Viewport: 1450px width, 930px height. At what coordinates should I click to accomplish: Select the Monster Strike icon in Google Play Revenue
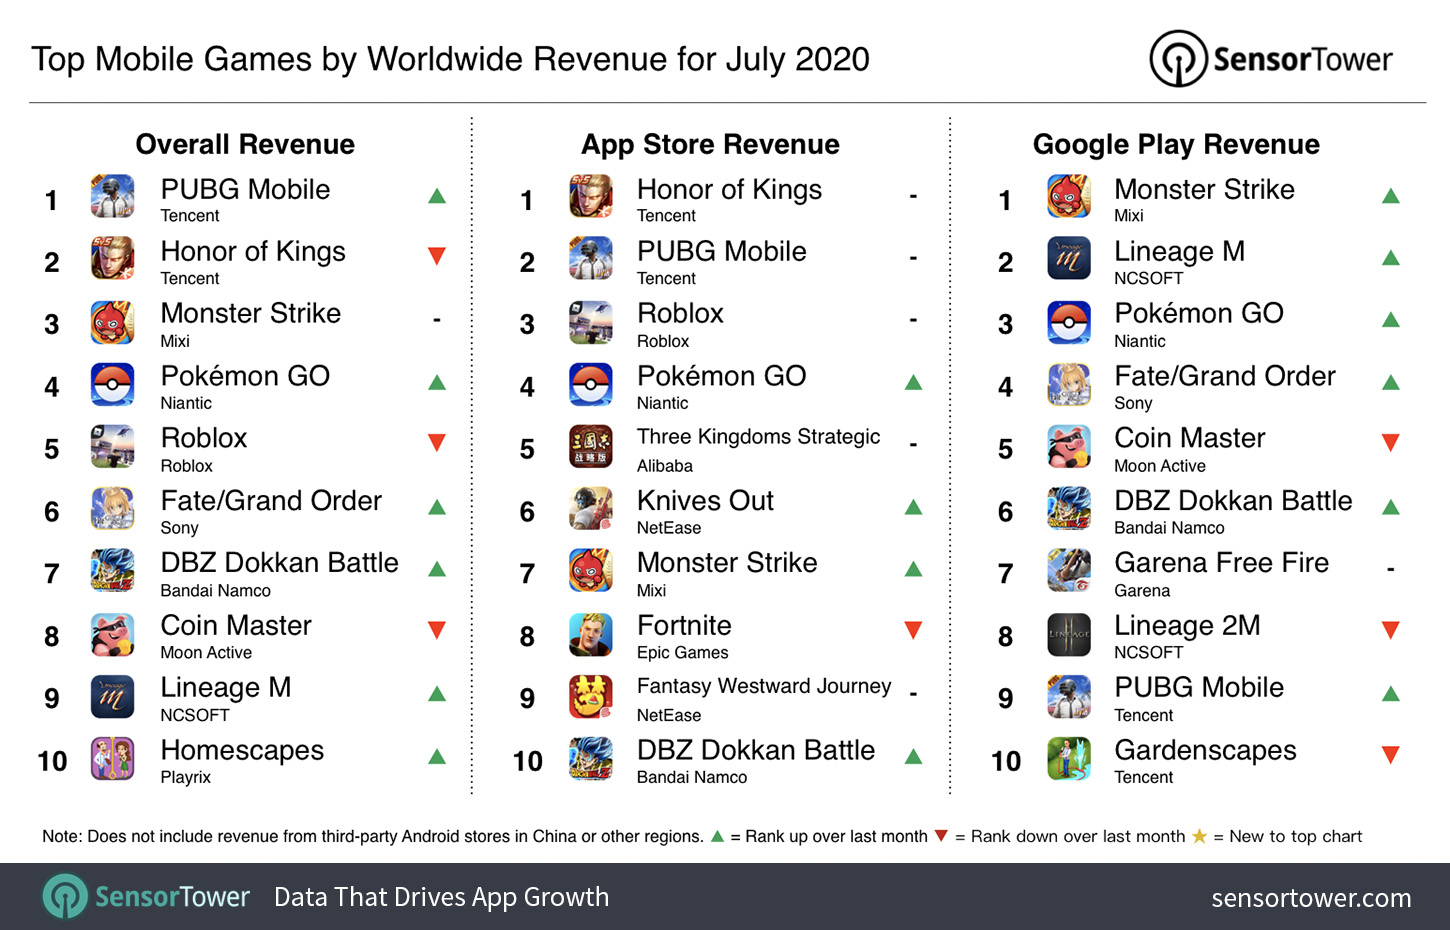coord(1068,197)
